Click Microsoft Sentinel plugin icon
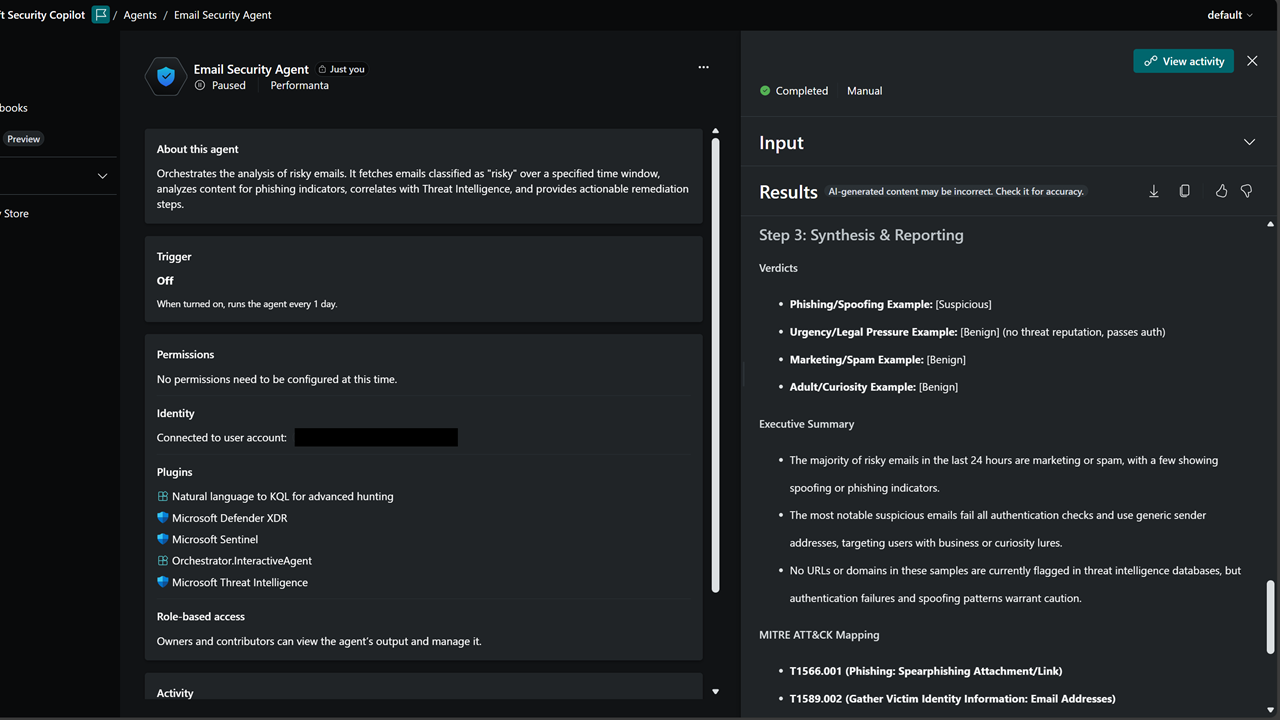The height and width of the screenshot is (720, 1280). (x=163, y=539)
